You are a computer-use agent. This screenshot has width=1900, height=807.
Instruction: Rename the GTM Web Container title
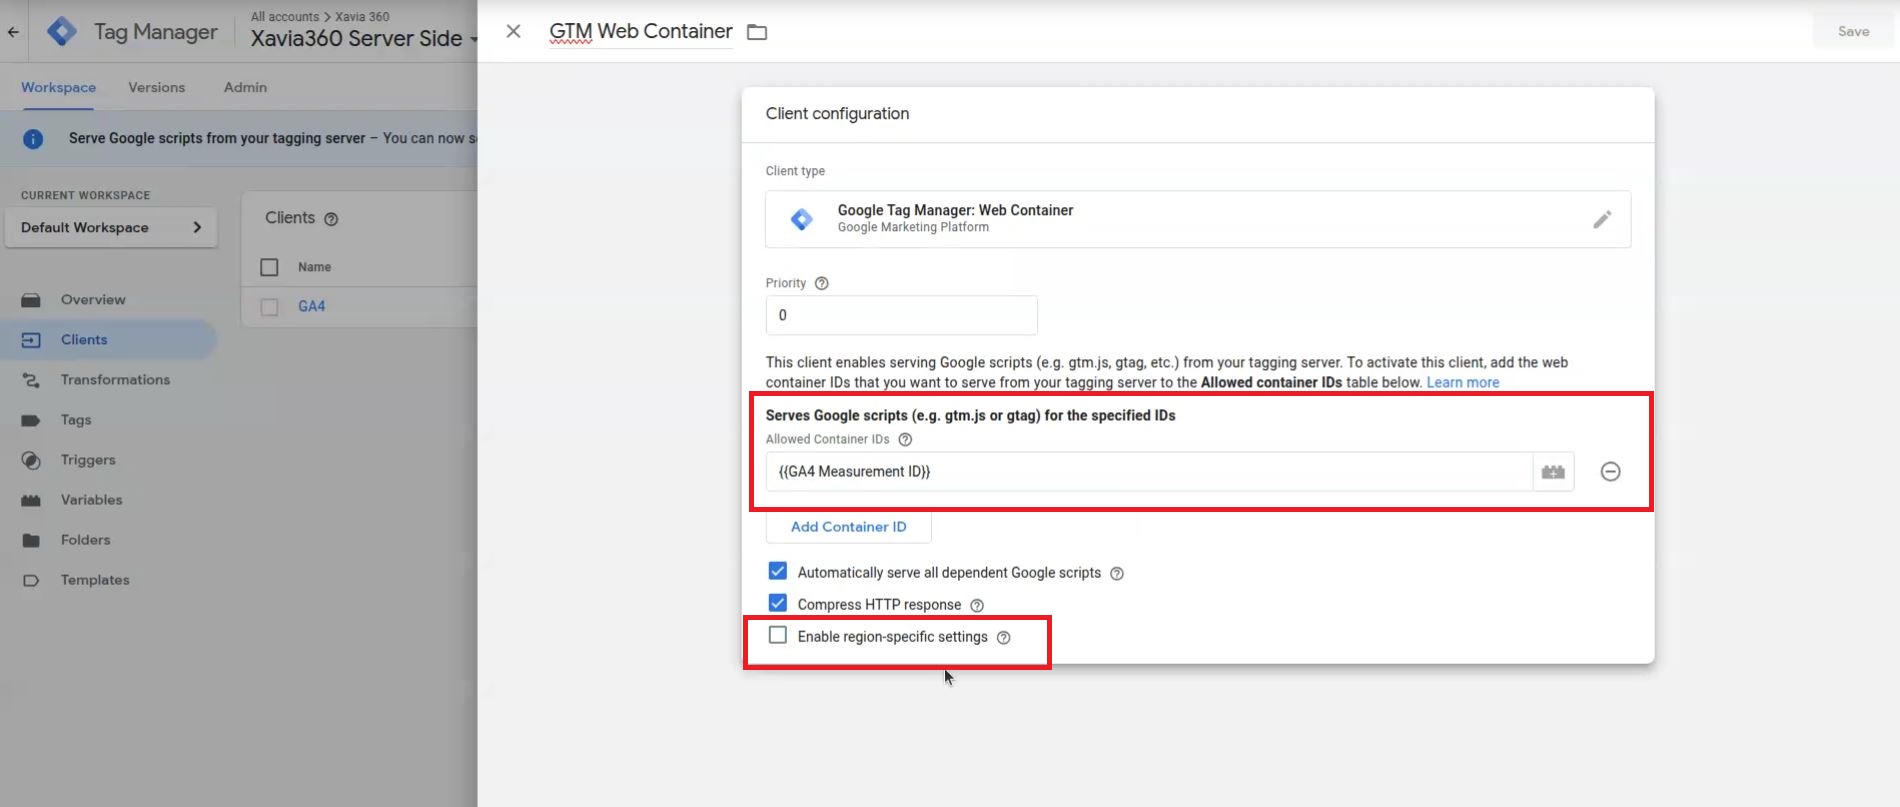pyautogui.click(x=641, y=32)
